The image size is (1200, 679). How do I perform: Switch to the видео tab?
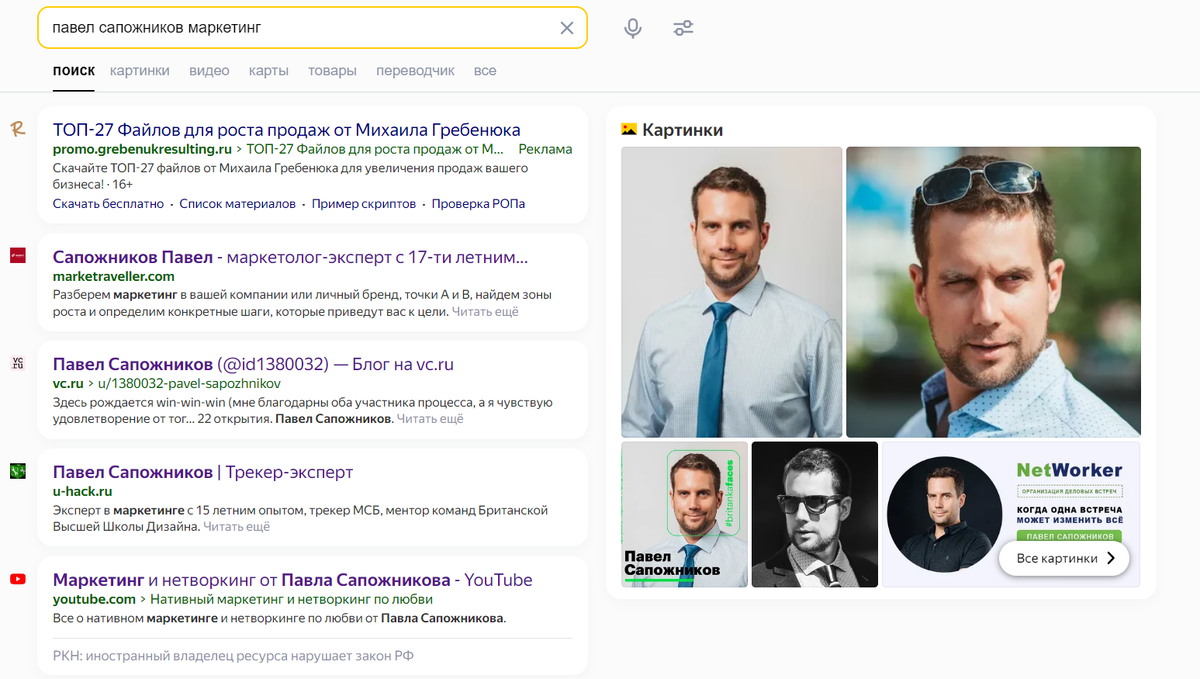pyautogui.click(x=209, y=71)
